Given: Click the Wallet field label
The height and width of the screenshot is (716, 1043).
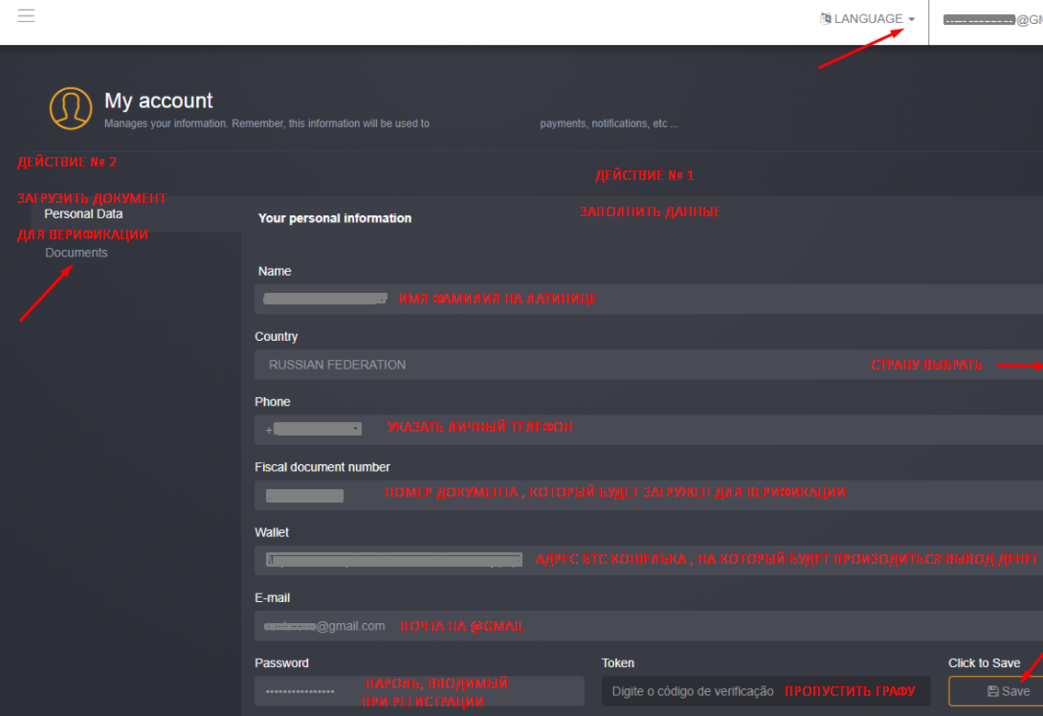Looking at the screenshot, I should tap(271, 533).
